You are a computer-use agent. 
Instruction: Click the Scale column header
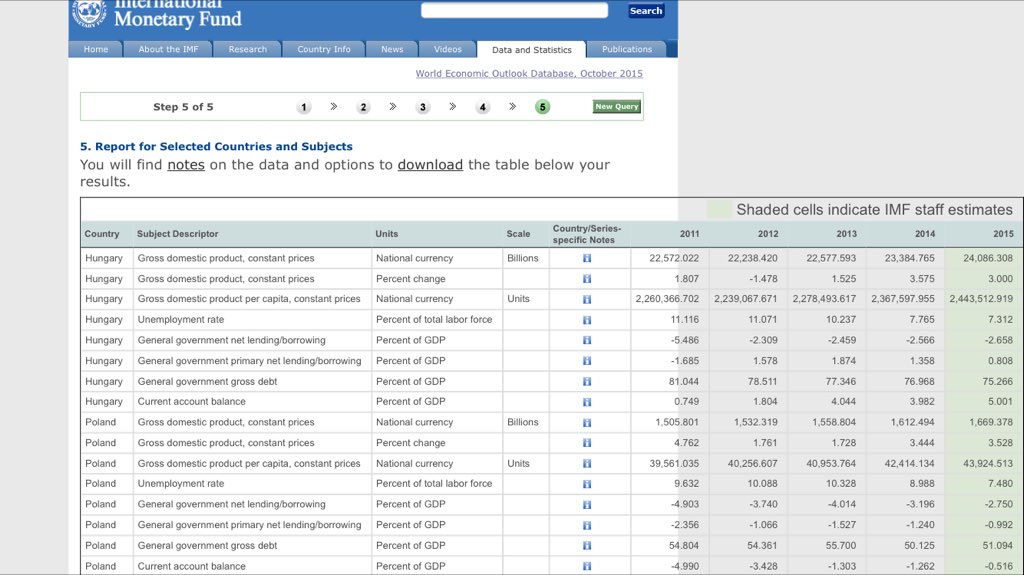(x=519, y=234)
